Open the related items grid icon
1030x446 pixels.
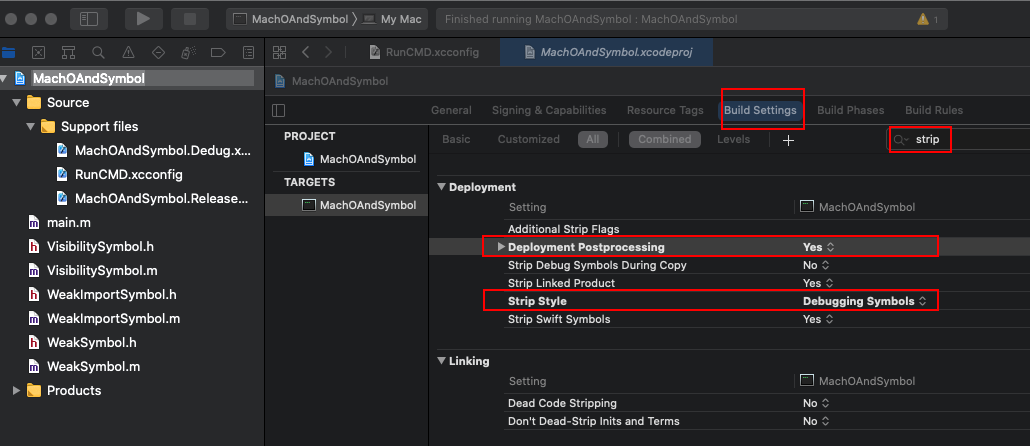tap(279, 53)
